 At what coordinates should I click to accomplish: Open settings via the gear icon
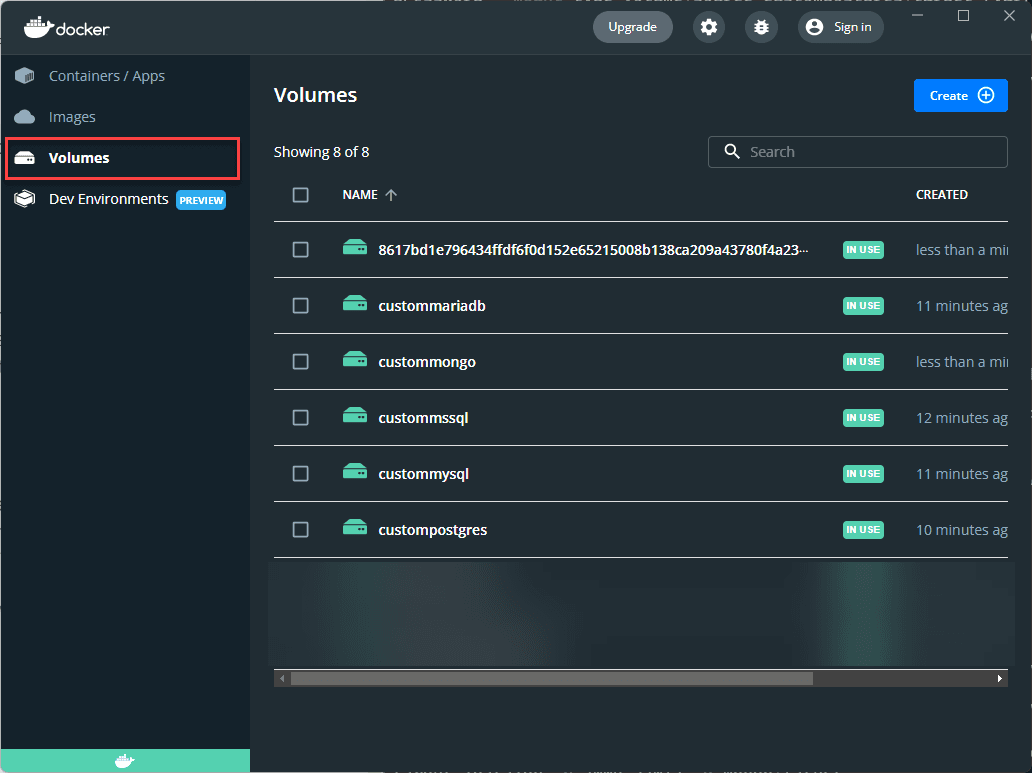click(709, 27)
